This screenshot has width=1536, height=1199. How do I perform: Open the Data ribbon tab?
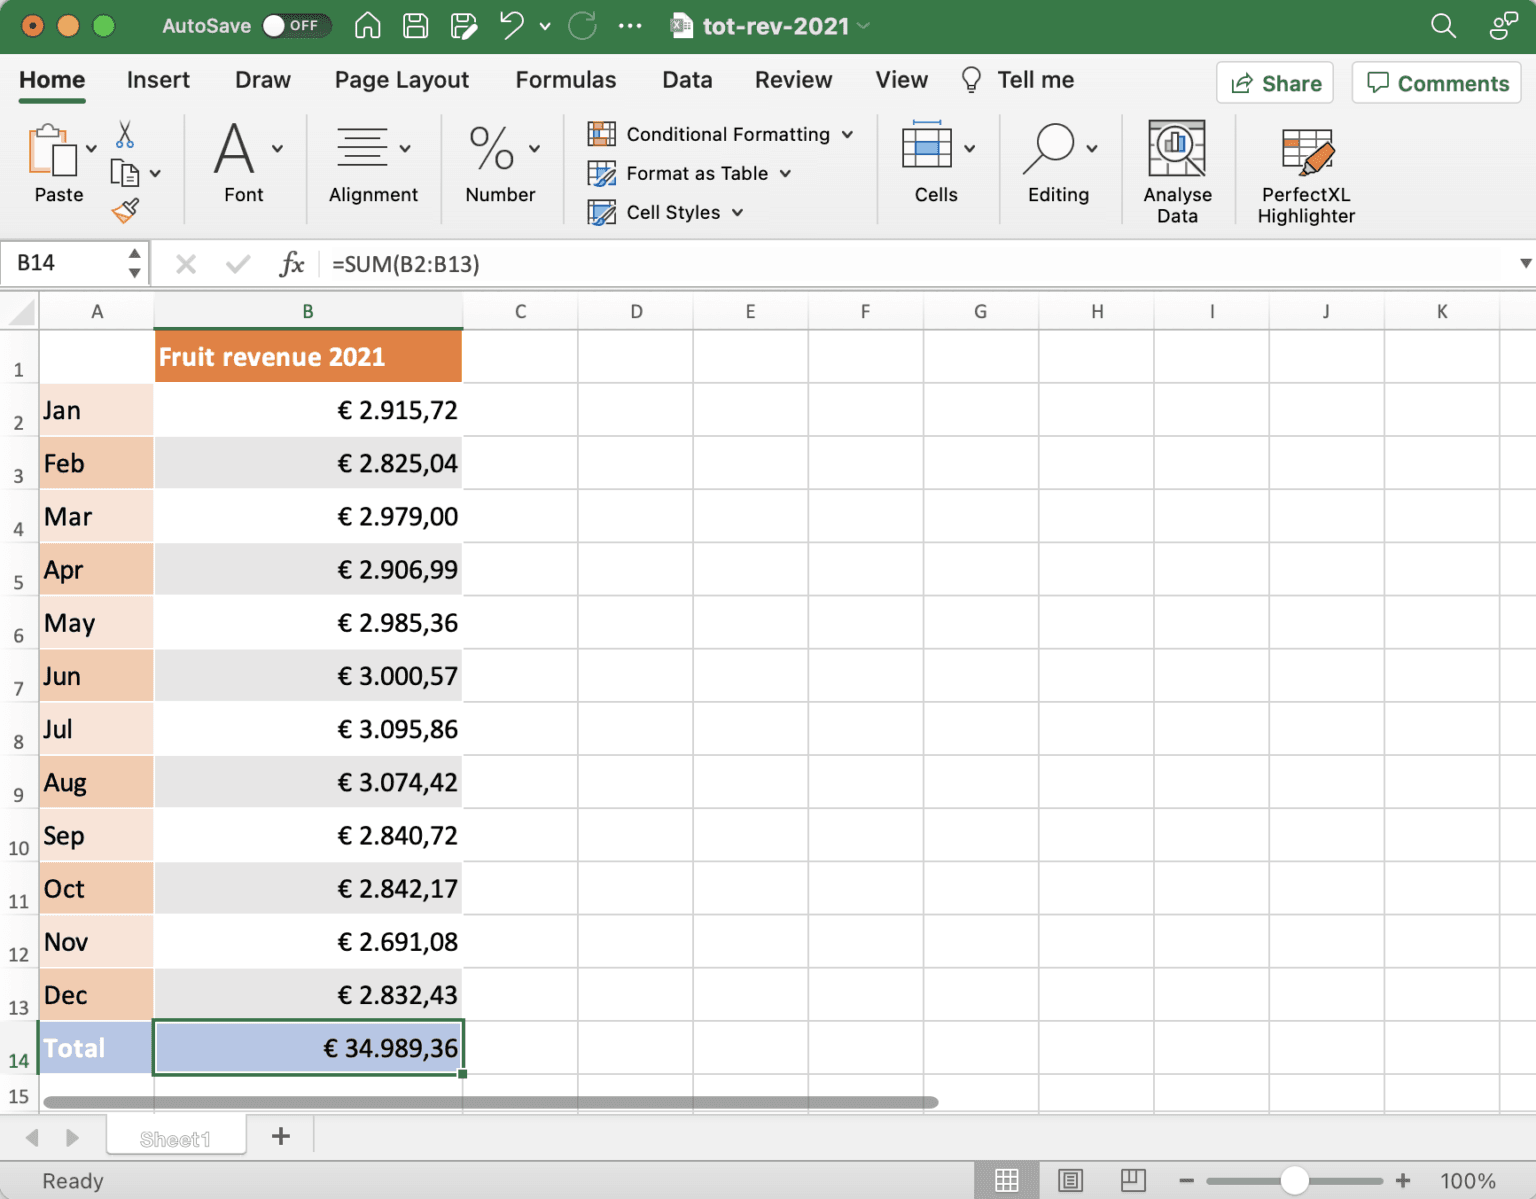pyautogui.click(x=687, y=79)
